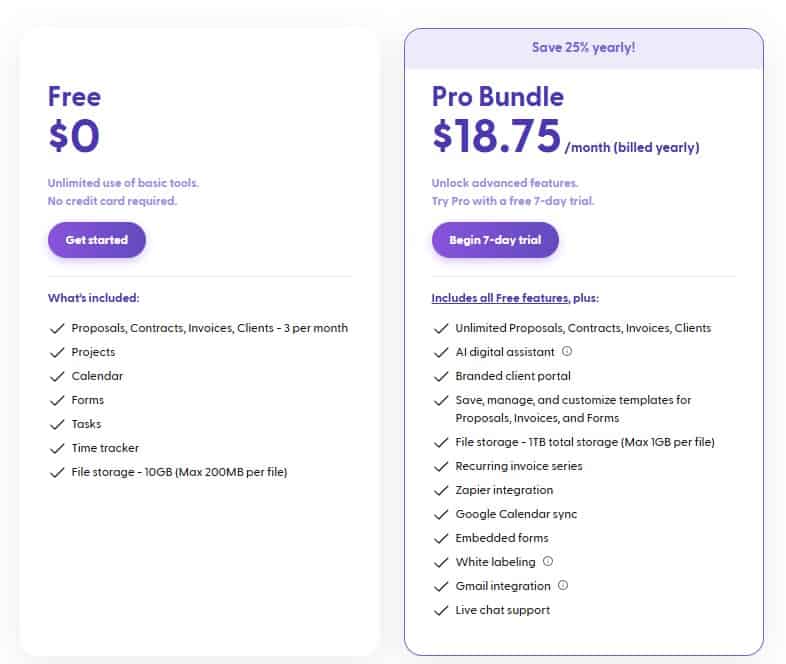Image resolution: width=786 pixels, height=664 pixels.
Task: Click the Embedded forms feature item
Action: pyautogui.click(x=502, y=538)
